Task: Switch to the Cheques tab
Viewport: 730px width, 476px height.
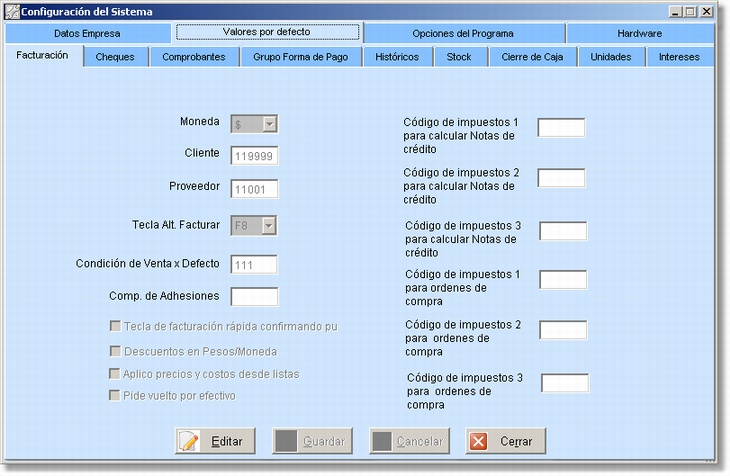Action: tap(115, 57)
